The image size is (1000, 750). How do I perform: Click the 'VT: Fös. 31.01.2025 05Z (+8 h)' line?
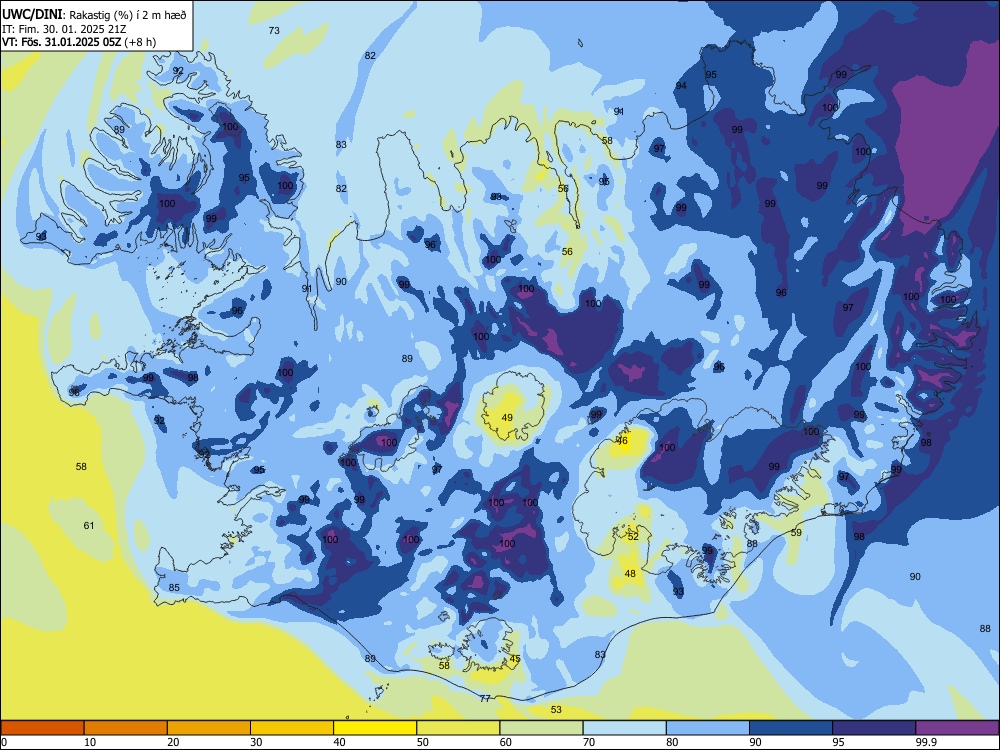pyautogui.click(x=79, y=42)
